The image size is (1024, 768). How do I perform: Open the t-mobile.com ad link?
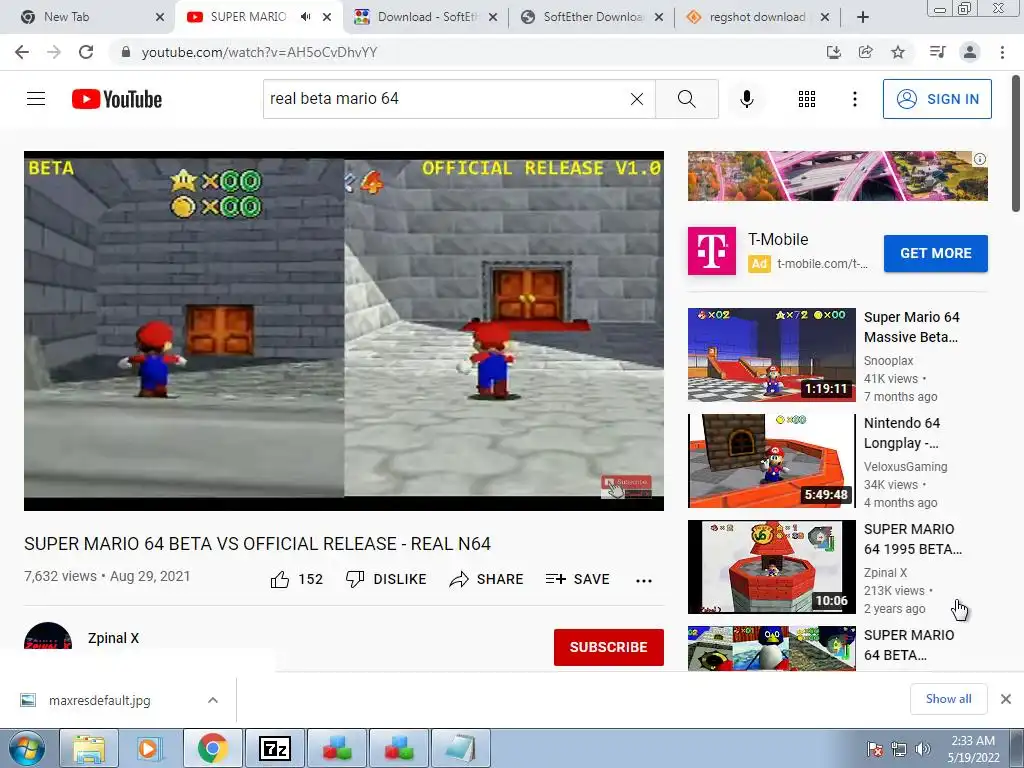[x=822, y=264]
